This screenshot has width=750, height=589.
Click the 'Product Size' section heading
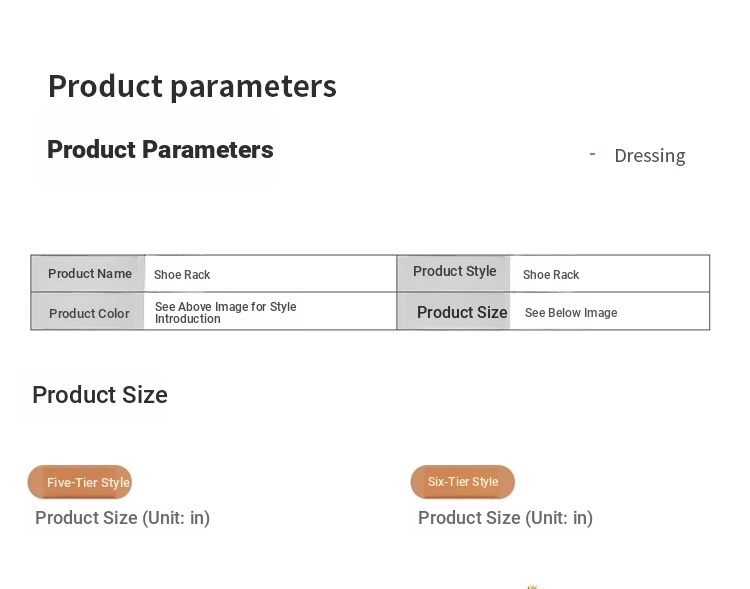[x=100, y=395]
